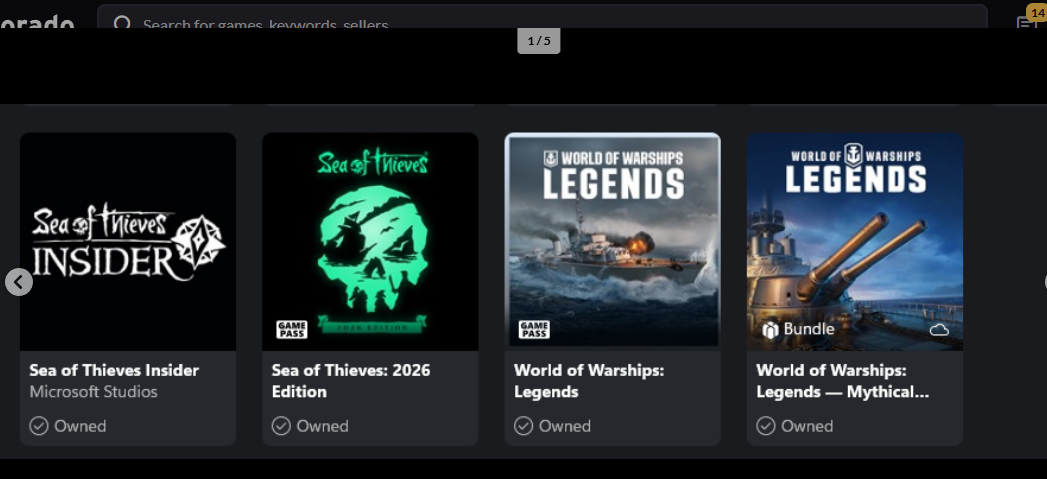The height and width of the screenshot is (479, 1047).
Task: Click Owned checkmark icon under Sea of Thieves 2026
Action: tap(281, 426)
